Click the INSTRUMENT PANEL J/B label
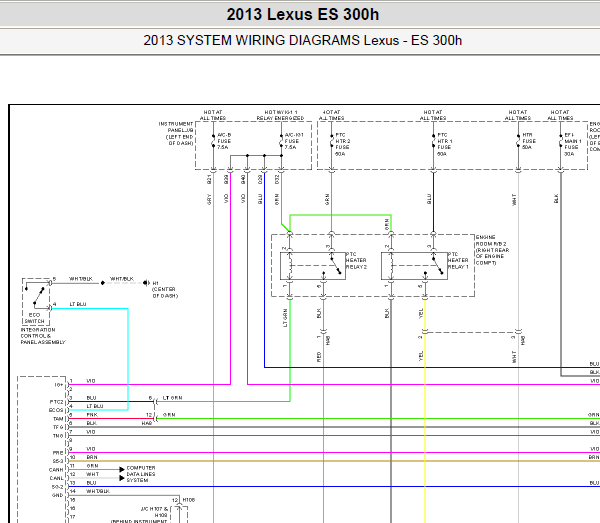The height and width of the screenshot is (523, 600). pos(176,134)
